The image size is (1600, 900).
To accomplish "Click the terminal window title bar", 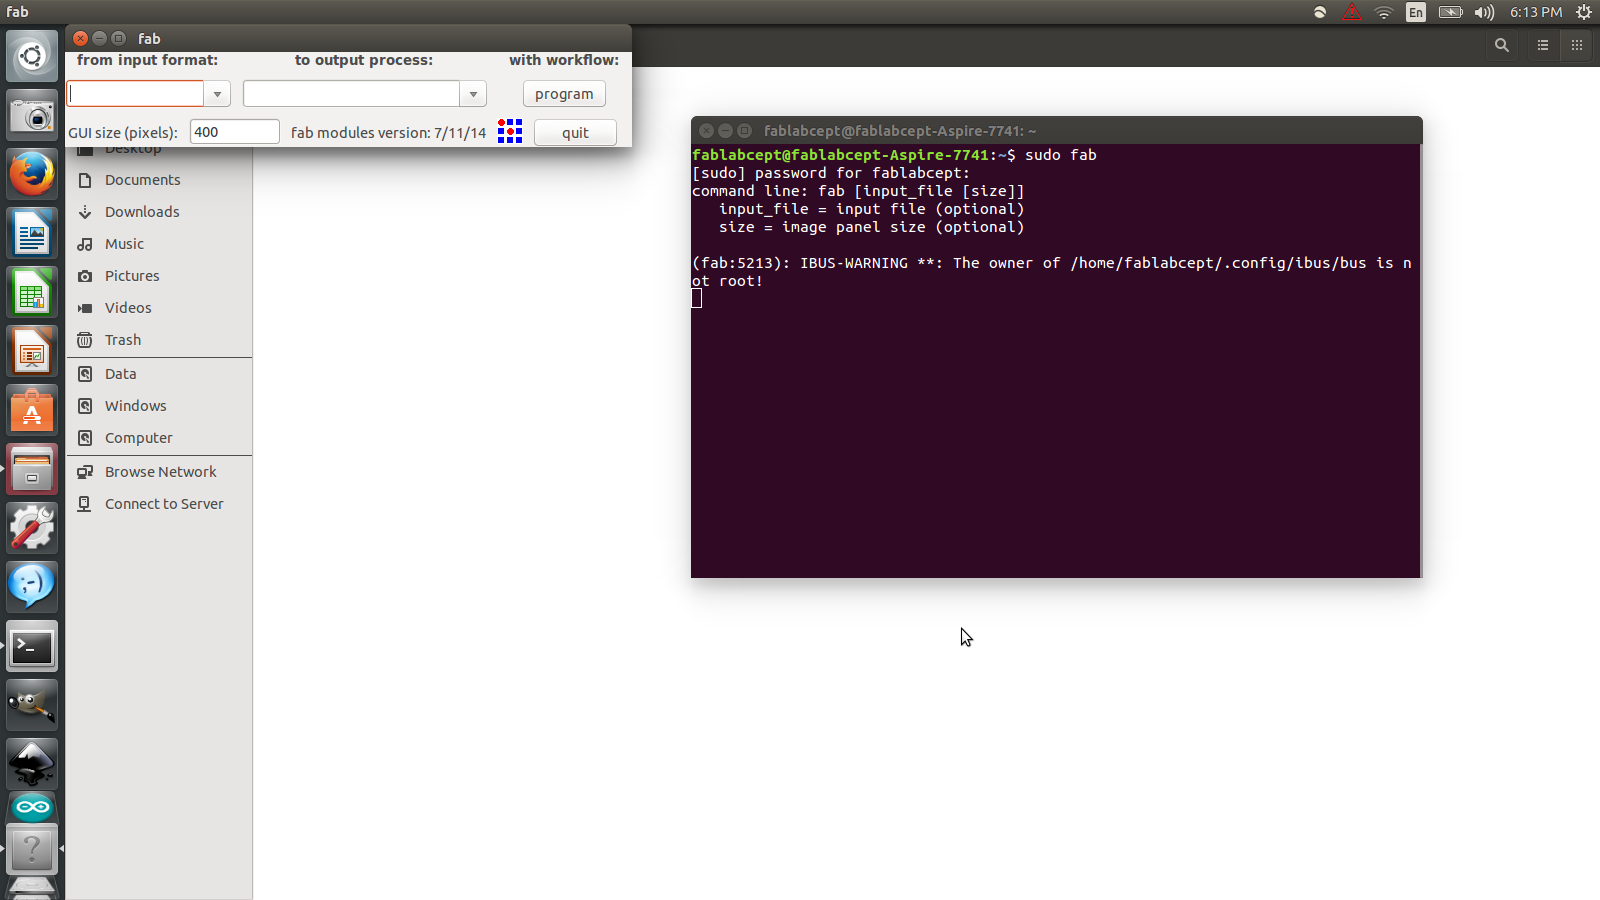I will [1056, 130].
